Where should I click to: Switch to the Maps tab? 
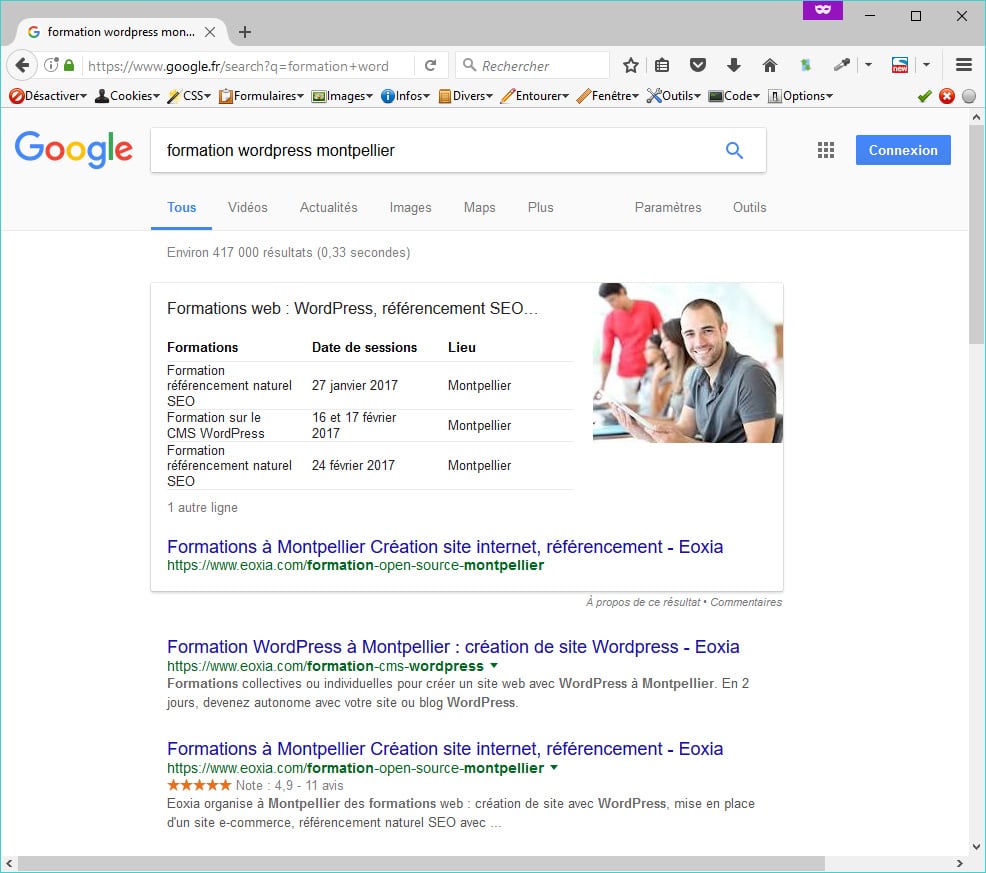479,208
